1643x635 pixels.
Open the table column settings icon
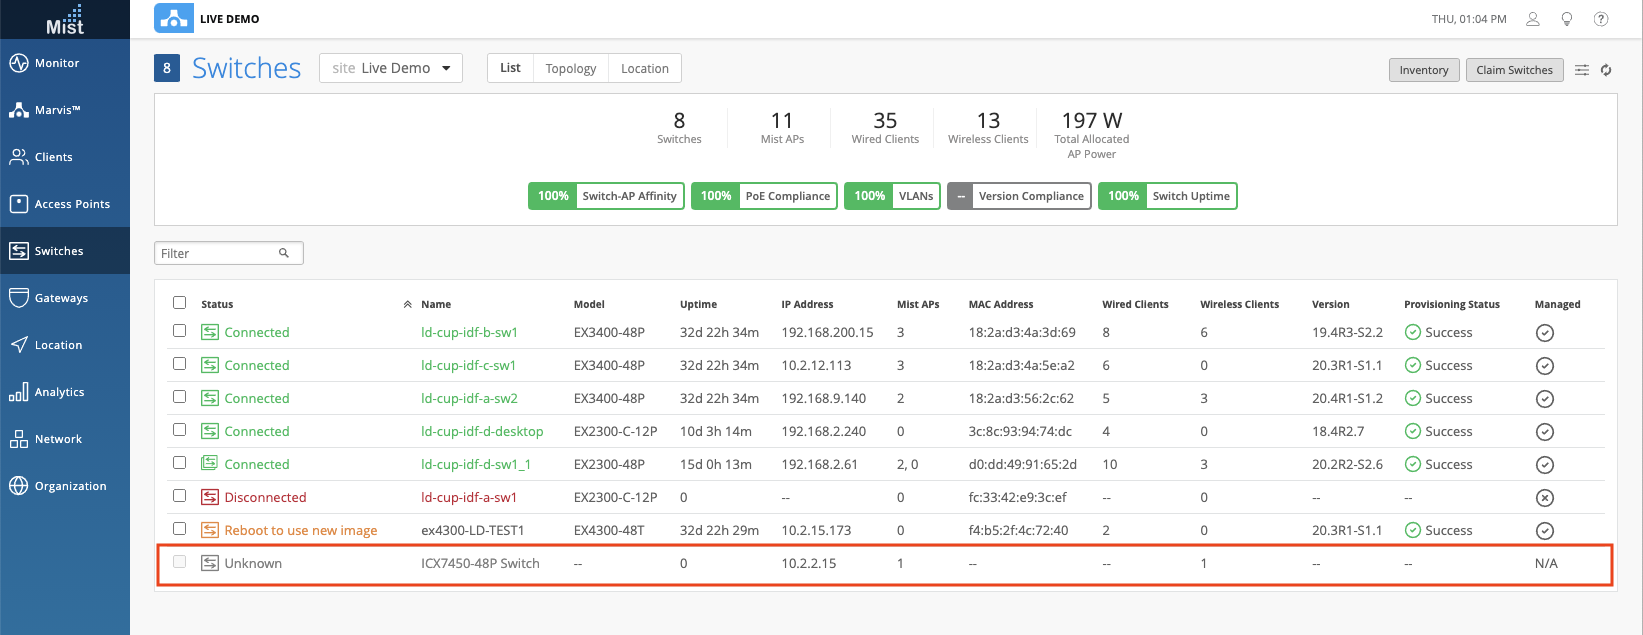[1582, 70]
